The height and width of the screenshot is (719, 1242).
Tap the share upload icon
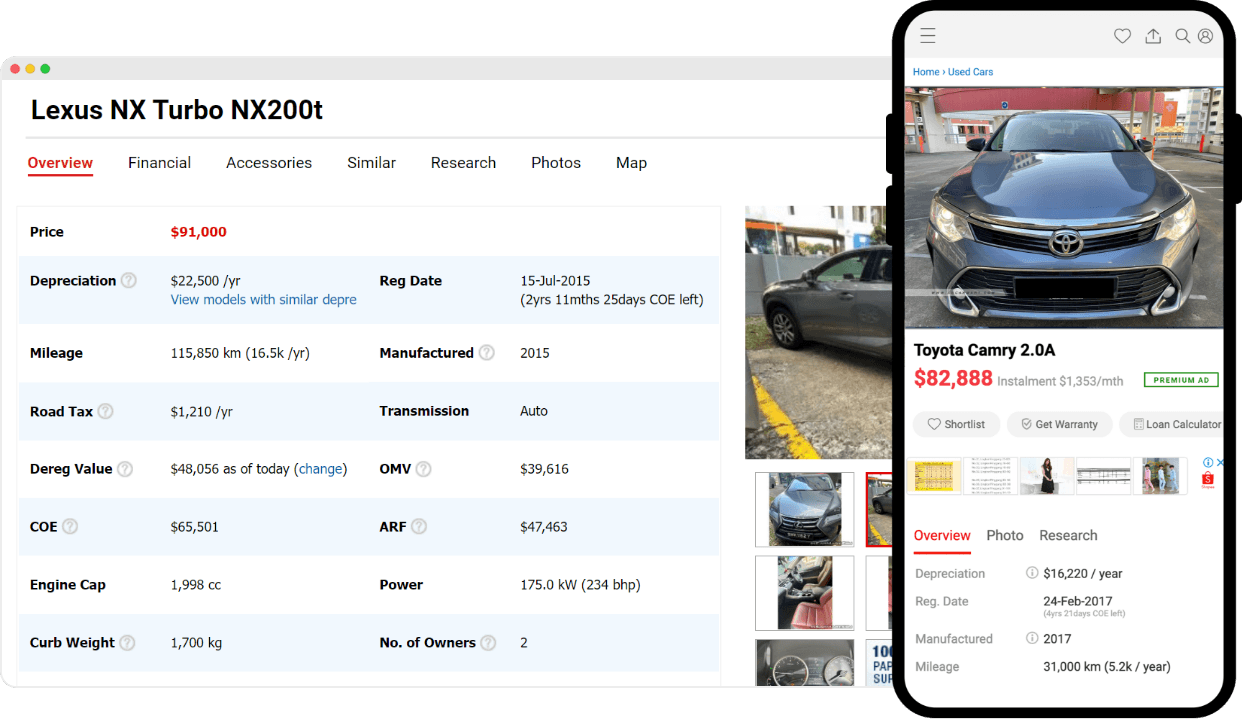[1153, 36]
